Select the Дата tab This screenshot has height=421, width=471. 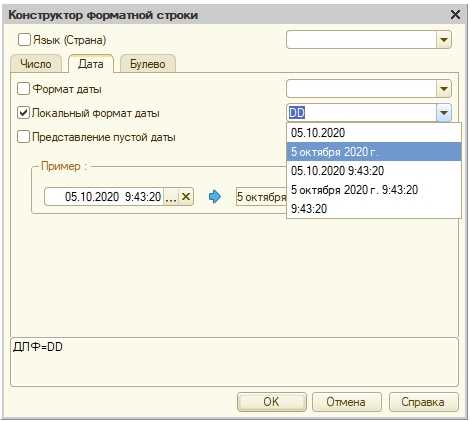(91, 64)
